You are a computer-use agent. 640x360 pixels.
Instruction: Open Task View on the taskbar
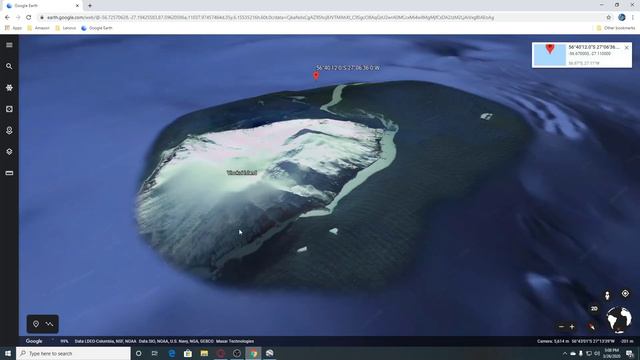[x=155, y=353]
